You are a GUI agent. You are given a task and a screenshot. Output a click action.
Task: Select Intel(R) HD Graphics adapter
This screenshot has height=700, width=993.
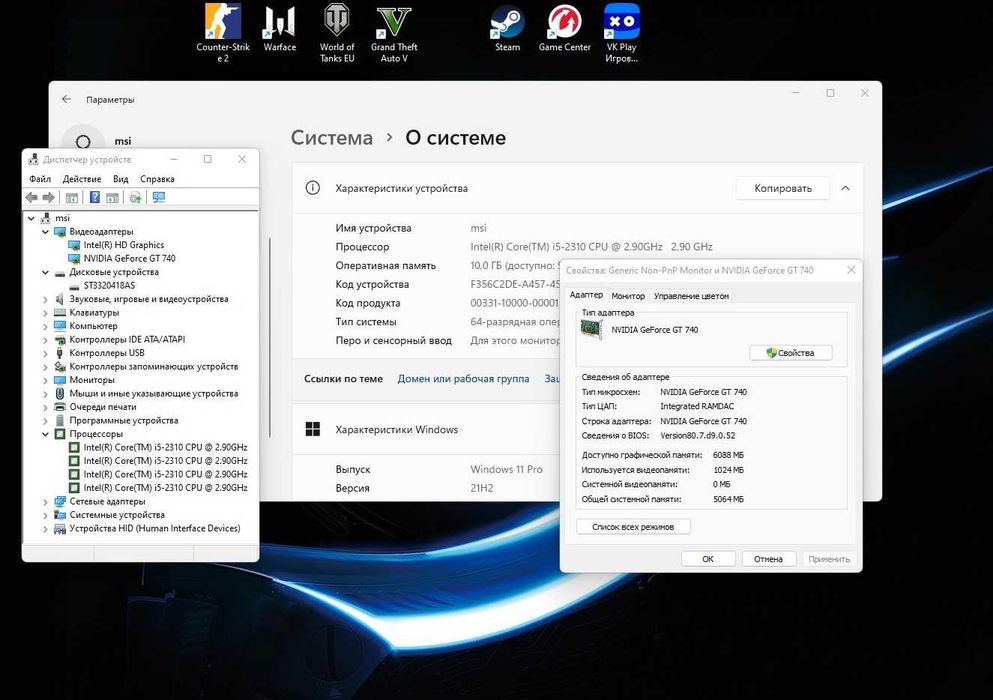click(x=117, y=245)
